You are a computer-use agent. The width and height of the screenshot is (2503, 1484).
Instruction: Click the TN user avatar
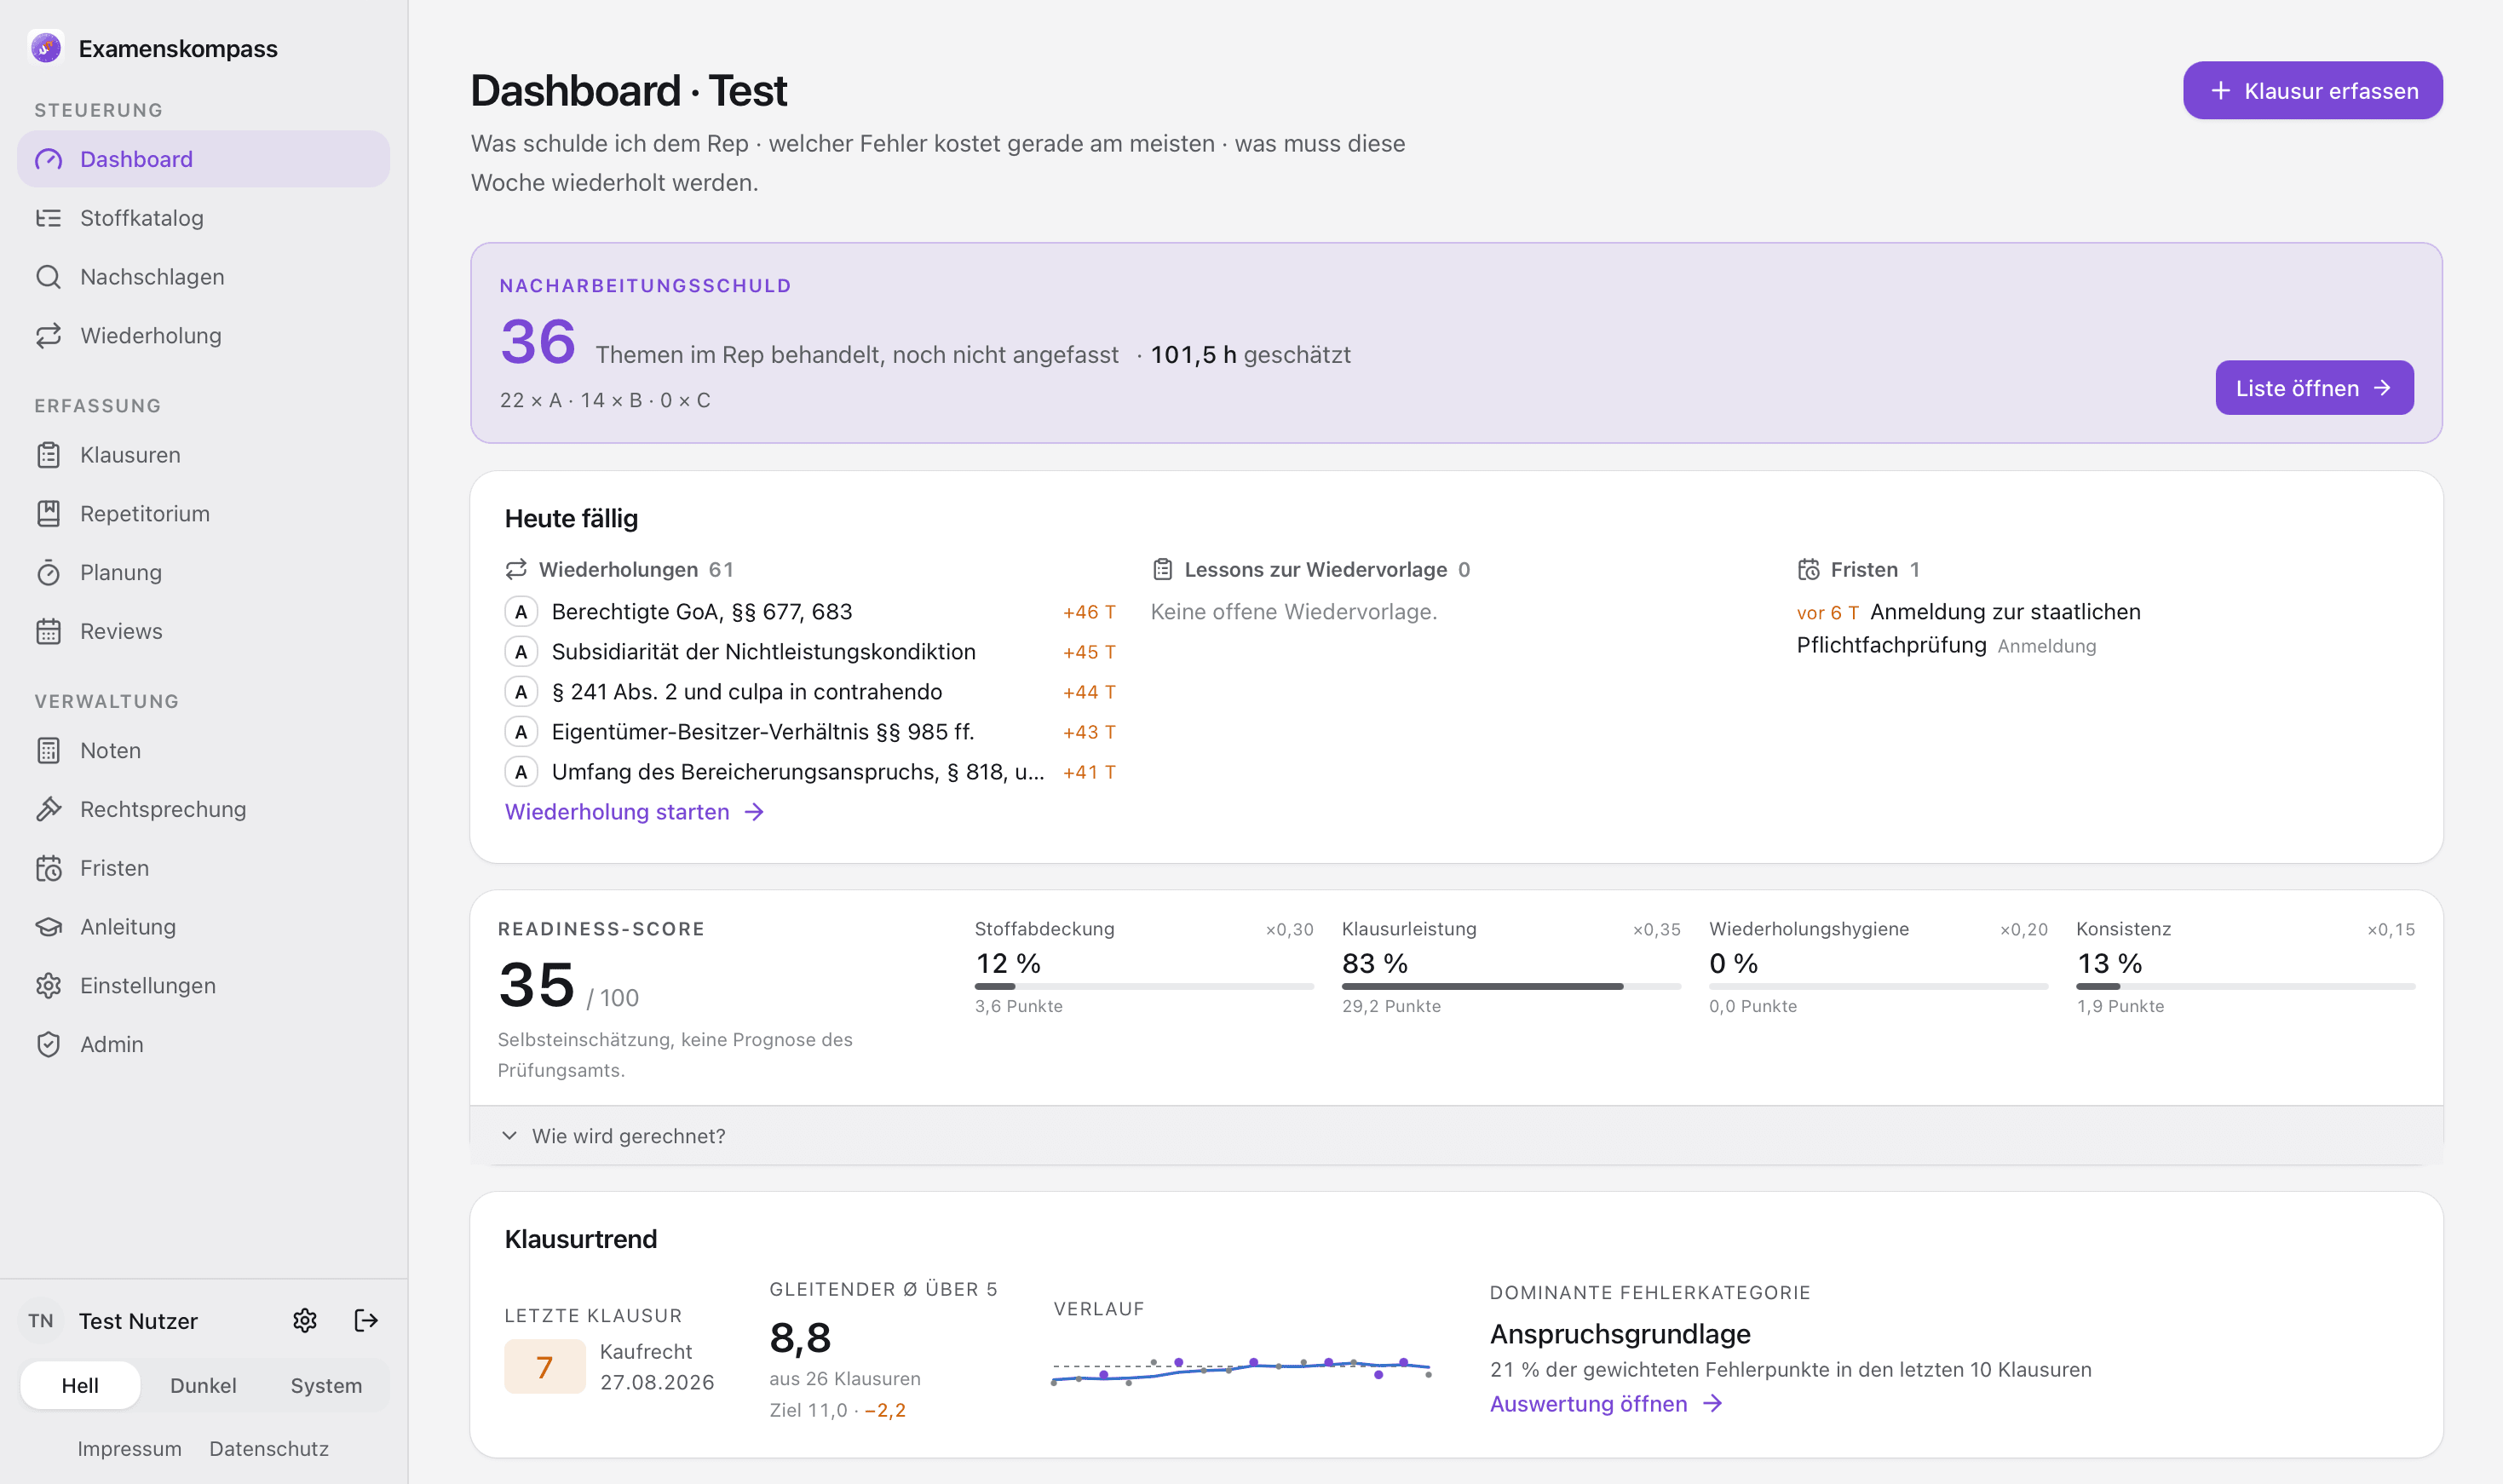coord(41,1321)
